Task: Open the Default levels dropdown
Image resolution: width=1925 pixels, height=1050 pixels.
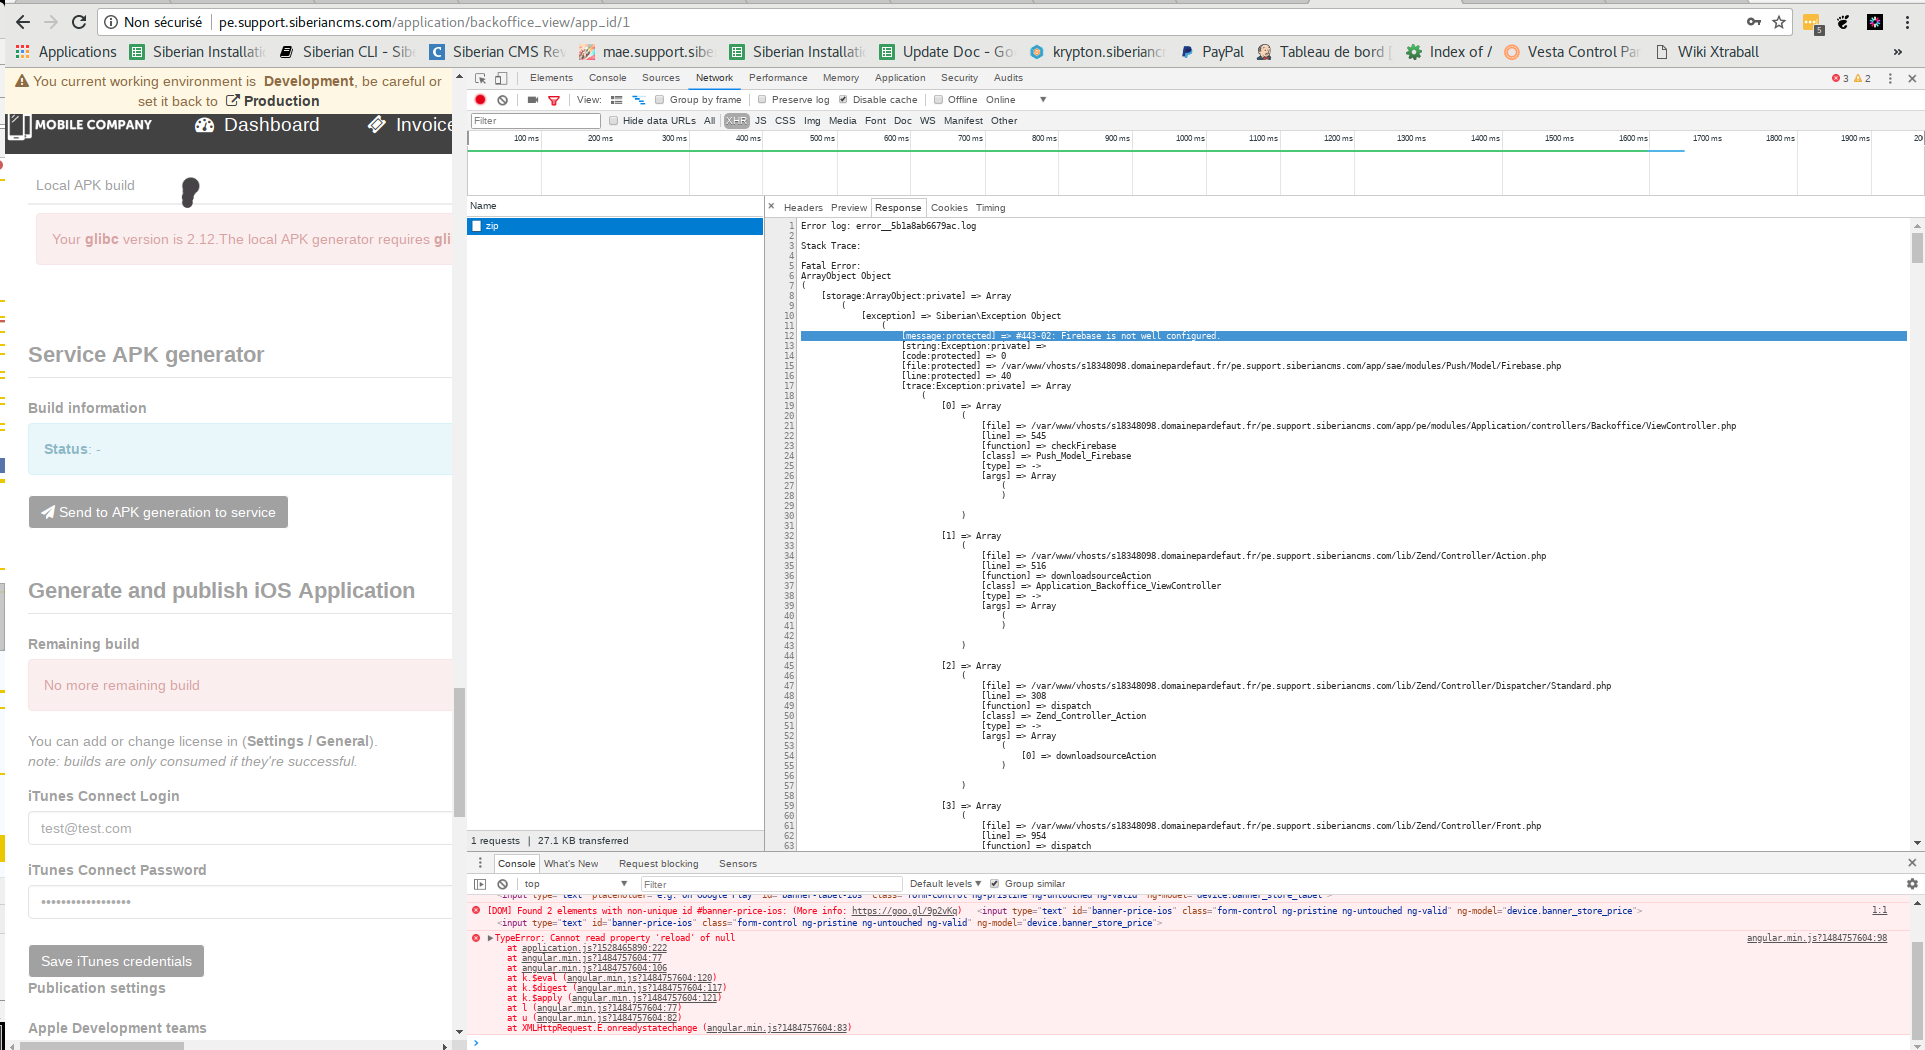Action: pyautogui.click(x=945, y=884)
